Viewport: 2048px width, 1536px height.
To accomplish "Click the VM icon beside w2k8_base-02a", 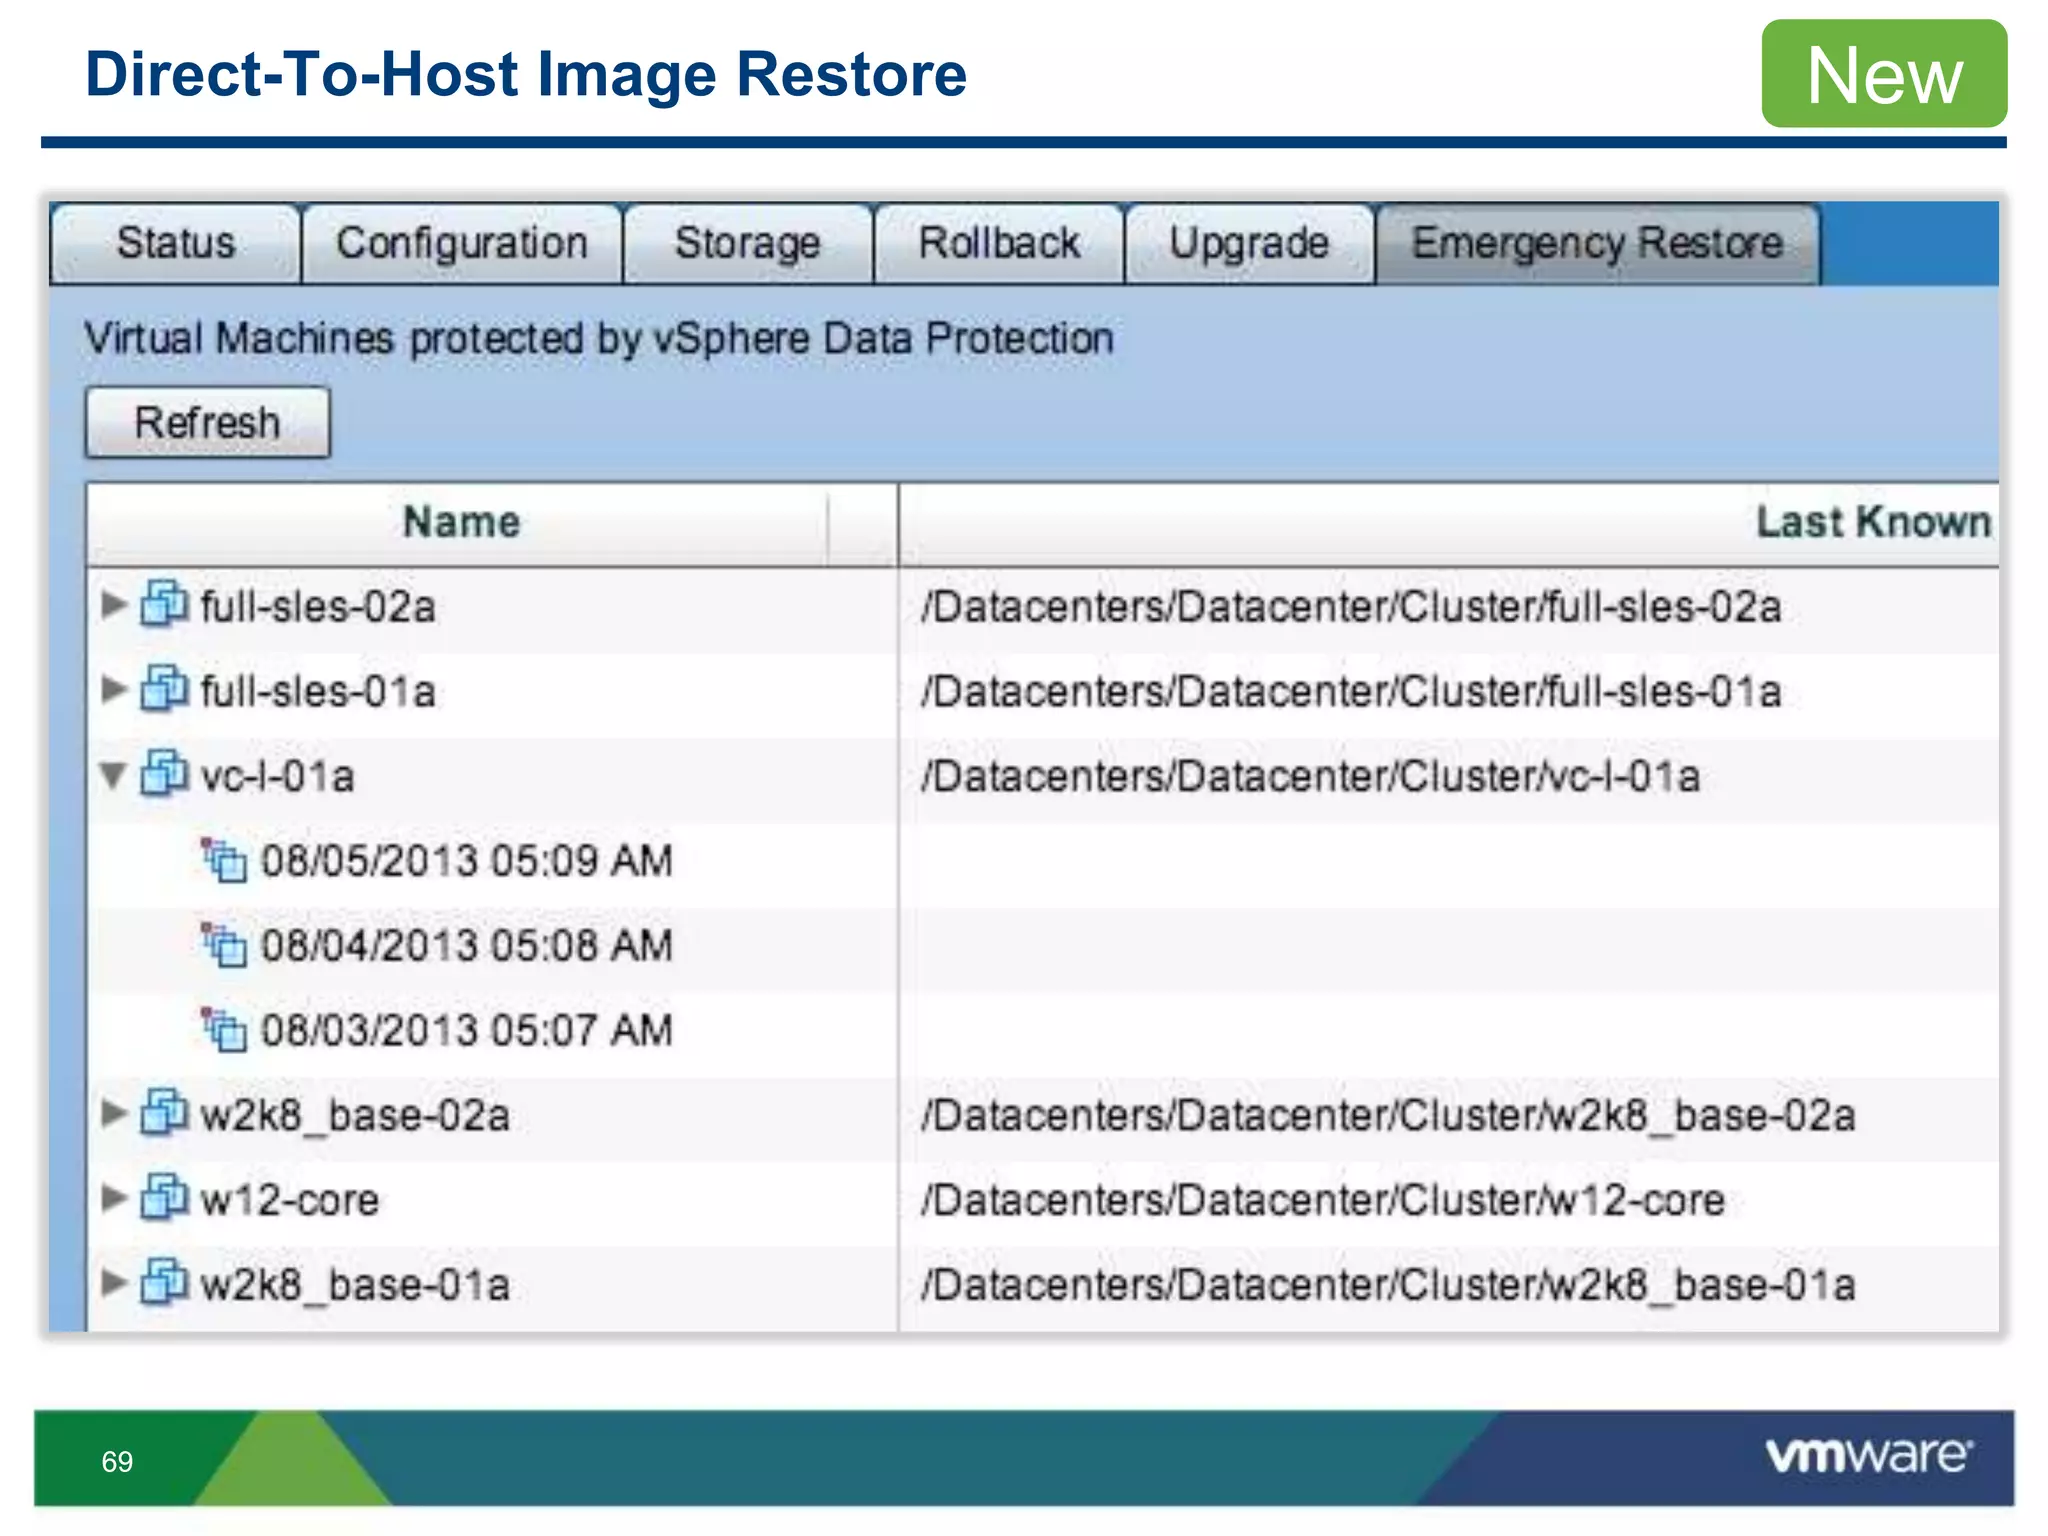I will [164, 1112].
